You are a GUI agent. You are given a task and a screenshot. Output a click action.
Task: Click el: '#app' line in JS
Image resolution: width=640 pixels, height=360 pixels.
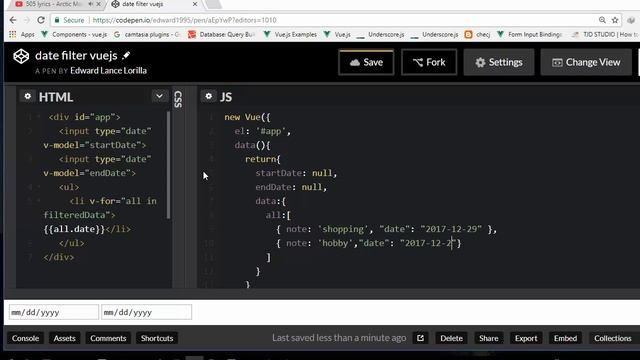(262, 131)
